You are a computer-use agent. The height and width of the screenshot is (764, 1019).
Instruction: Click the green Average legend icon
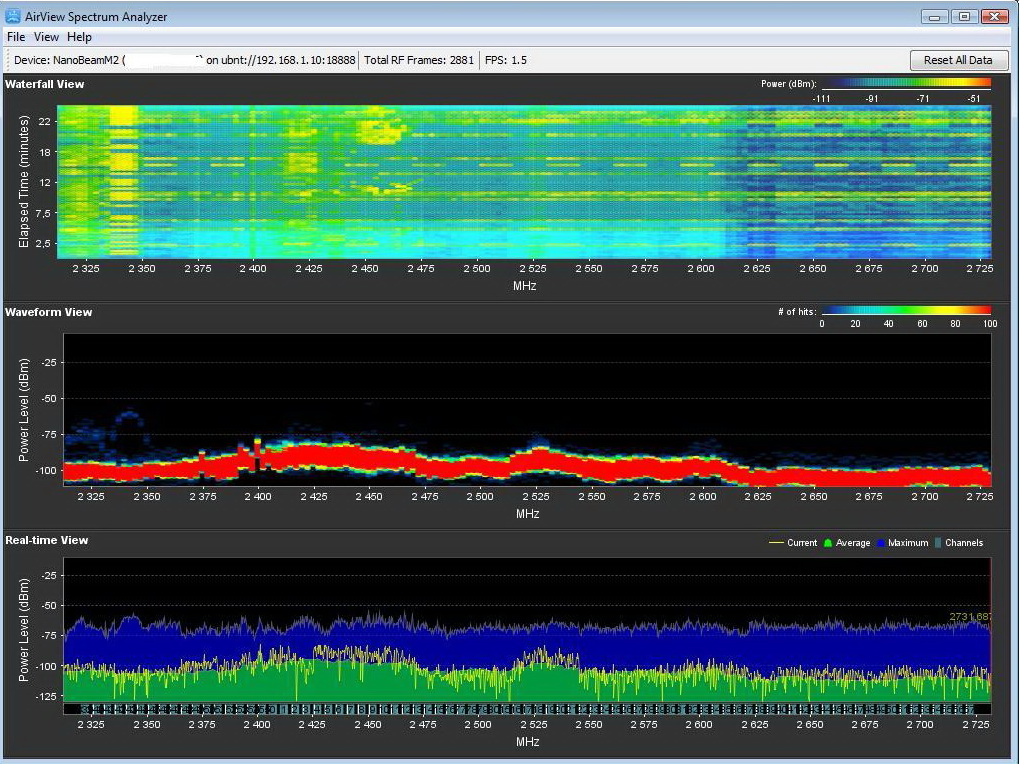[827, 543]
